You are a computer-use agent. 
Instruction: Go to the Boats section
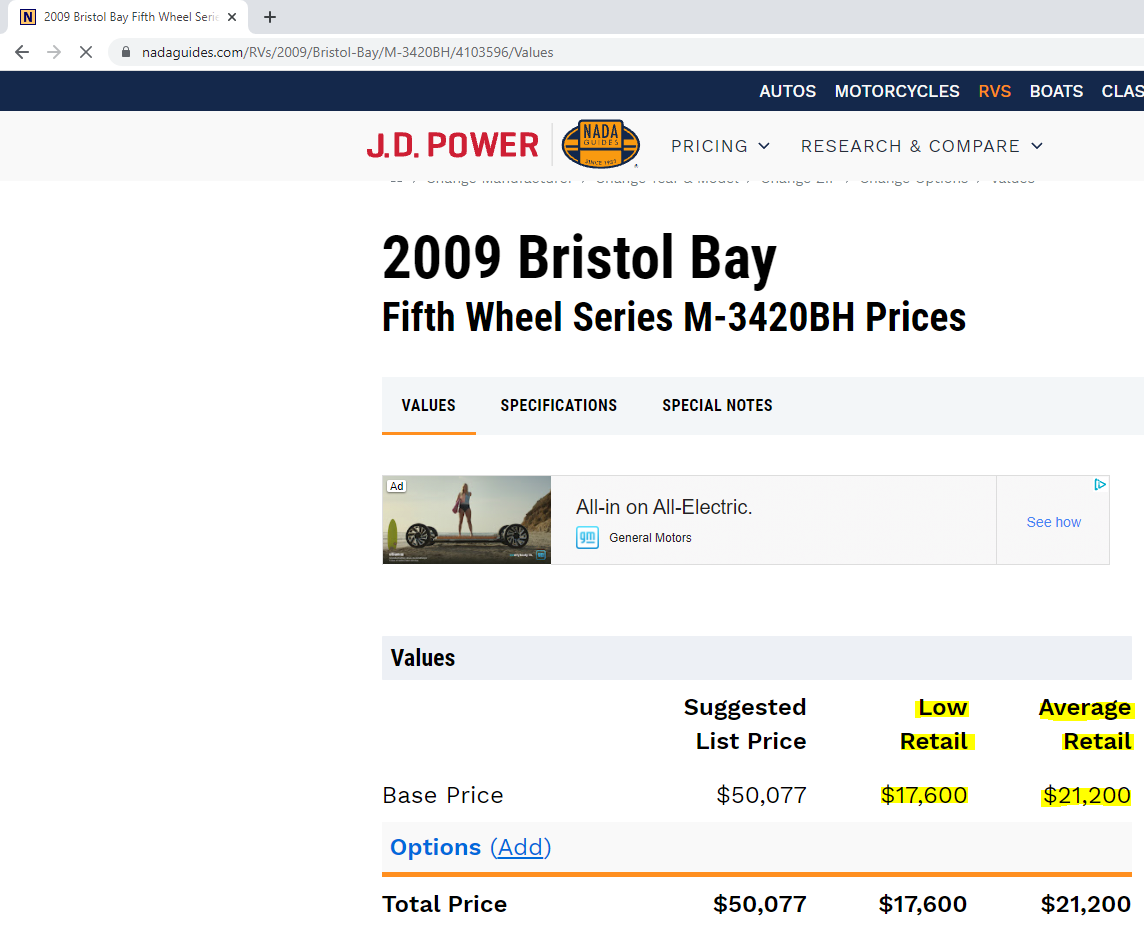point(1056,91)
